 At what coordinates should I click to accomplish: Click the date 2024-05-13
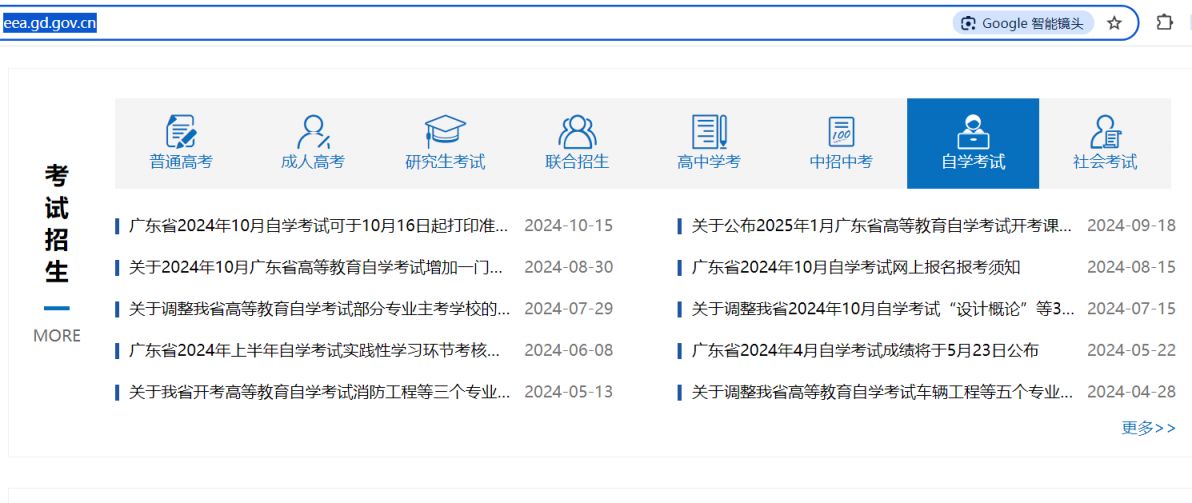point(569,393)
